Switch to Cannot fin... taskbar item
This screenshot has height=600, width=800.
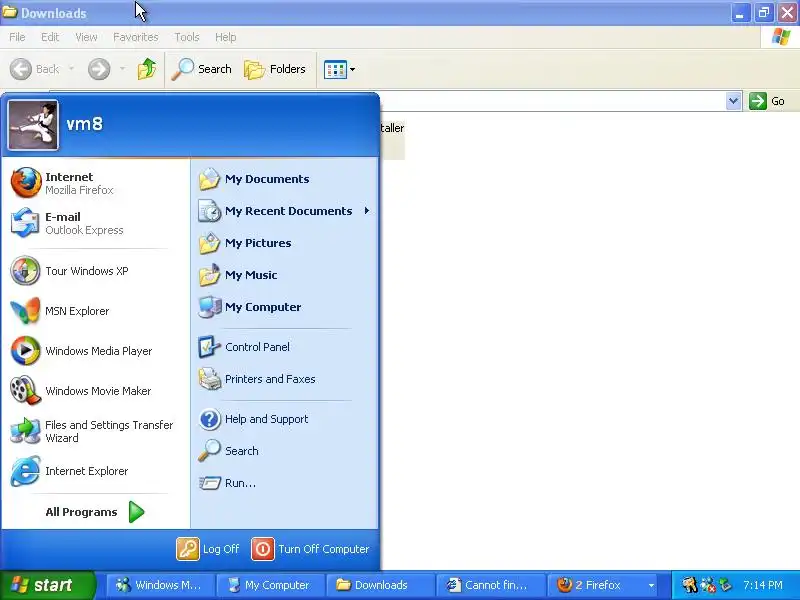click(x=490, y=585)
